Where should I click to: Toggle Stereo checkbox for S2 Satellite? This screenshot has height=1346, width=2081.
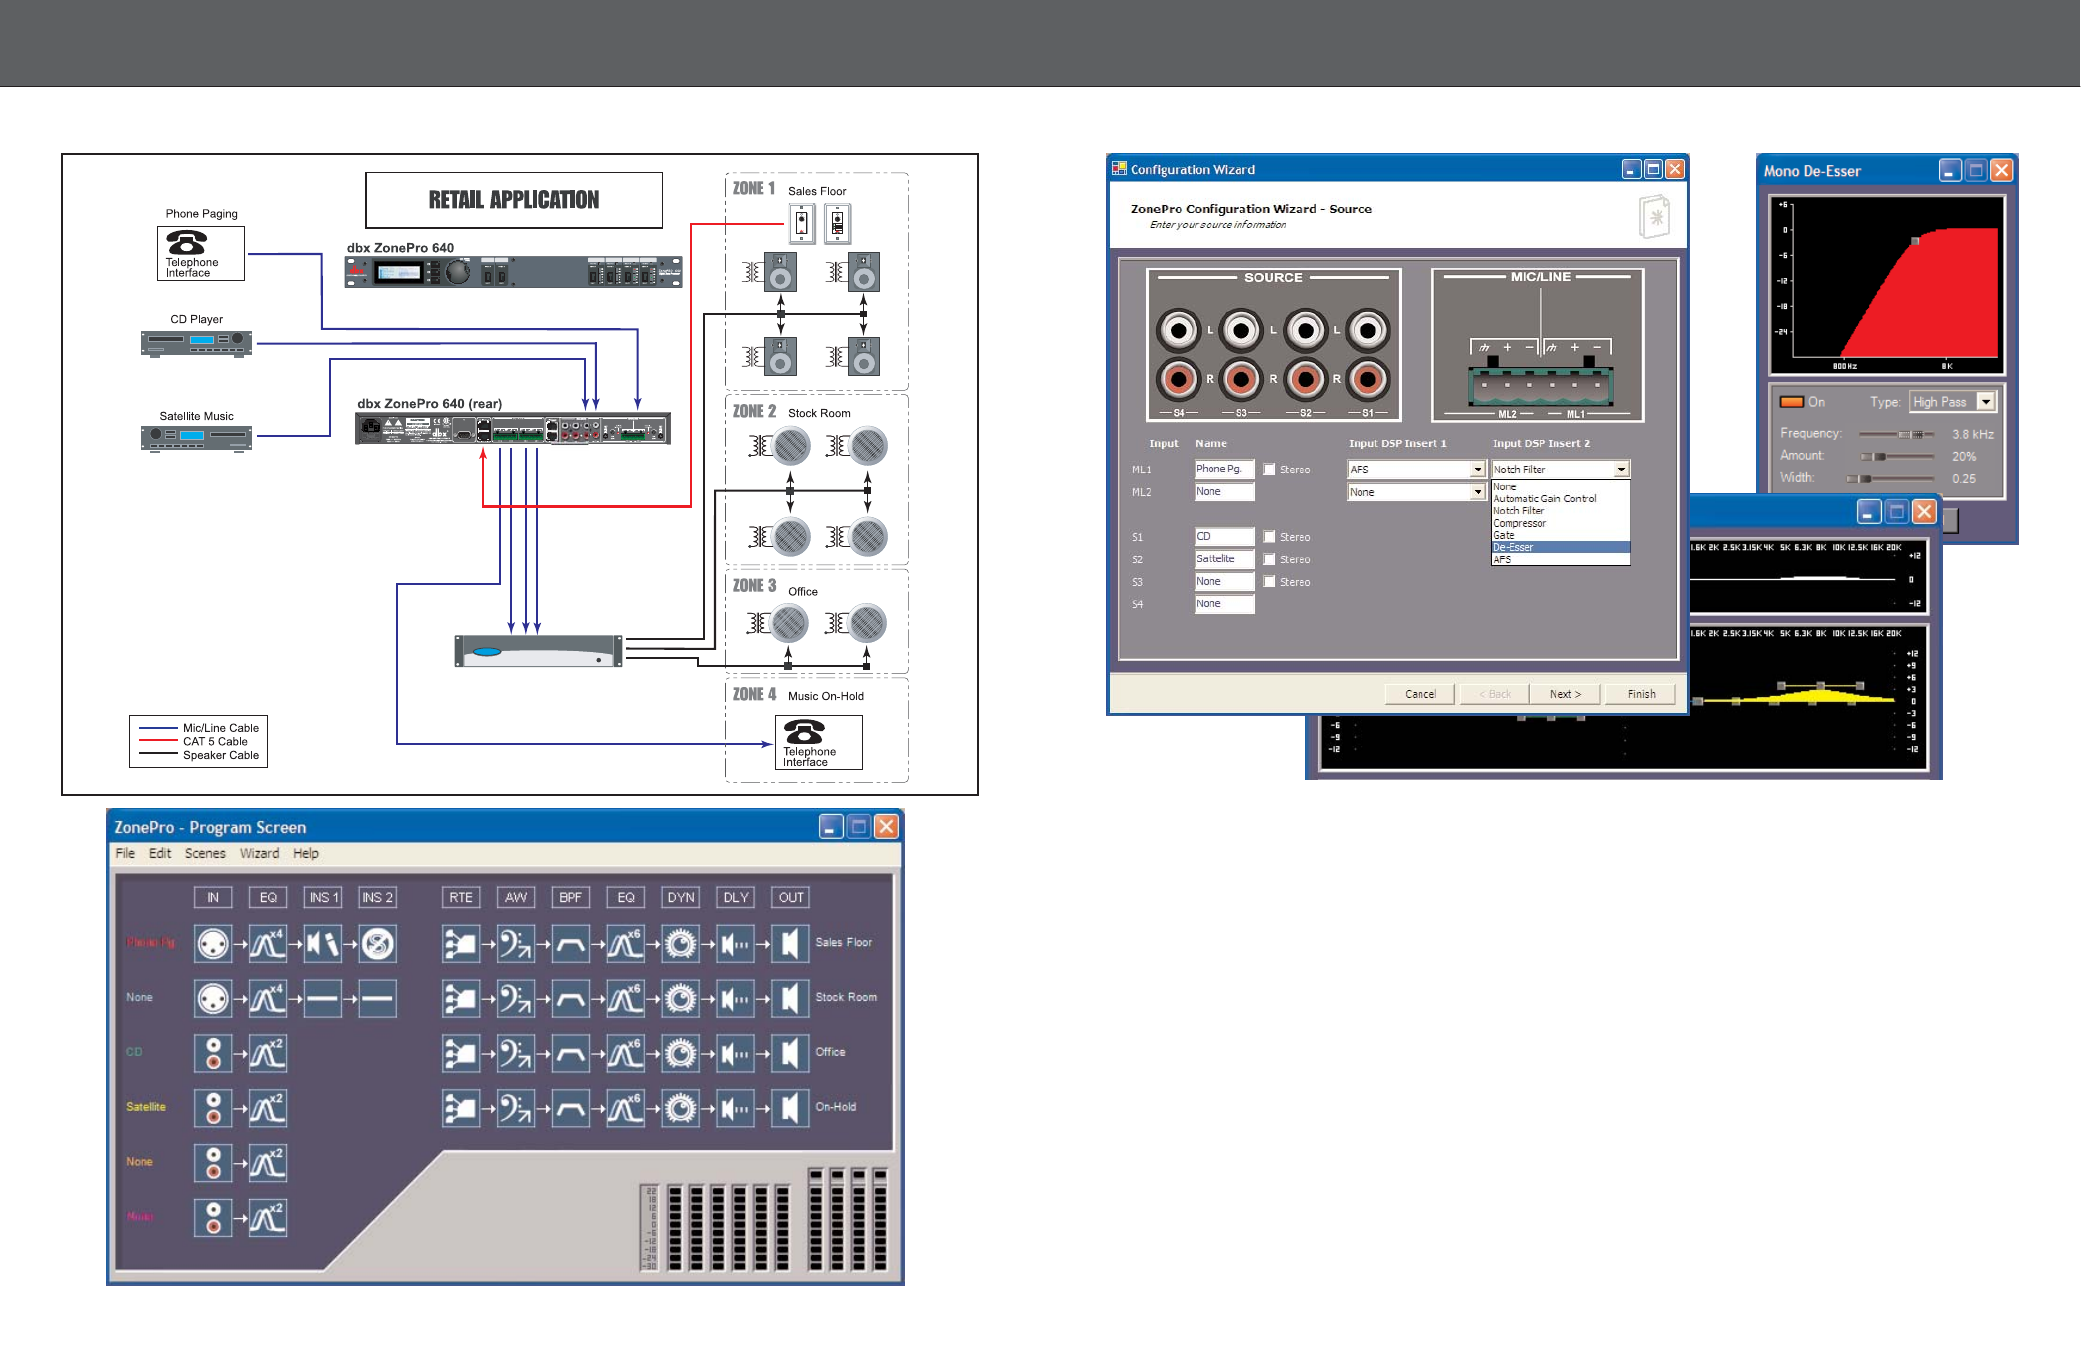[x=1269, y=559]
